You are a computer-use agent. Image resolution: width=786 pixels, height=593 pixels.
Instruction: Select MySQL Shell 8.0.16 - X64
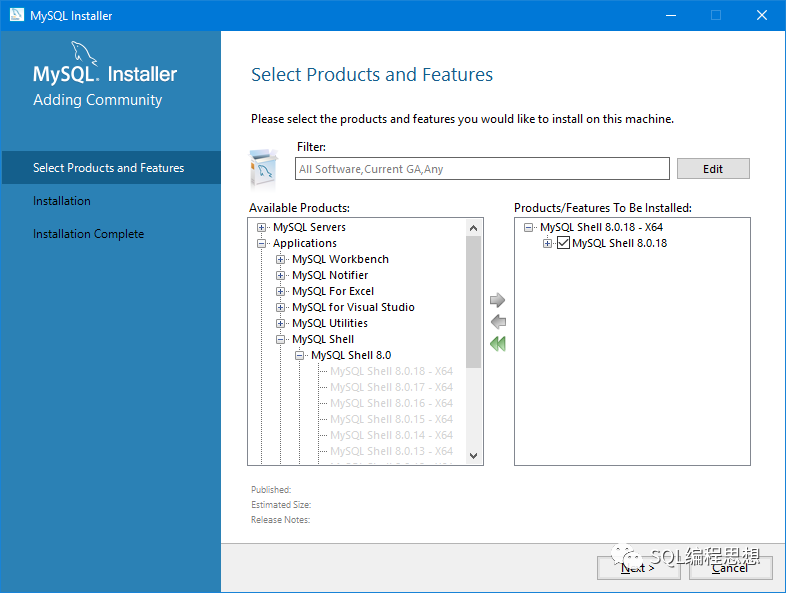pos(391,404)
